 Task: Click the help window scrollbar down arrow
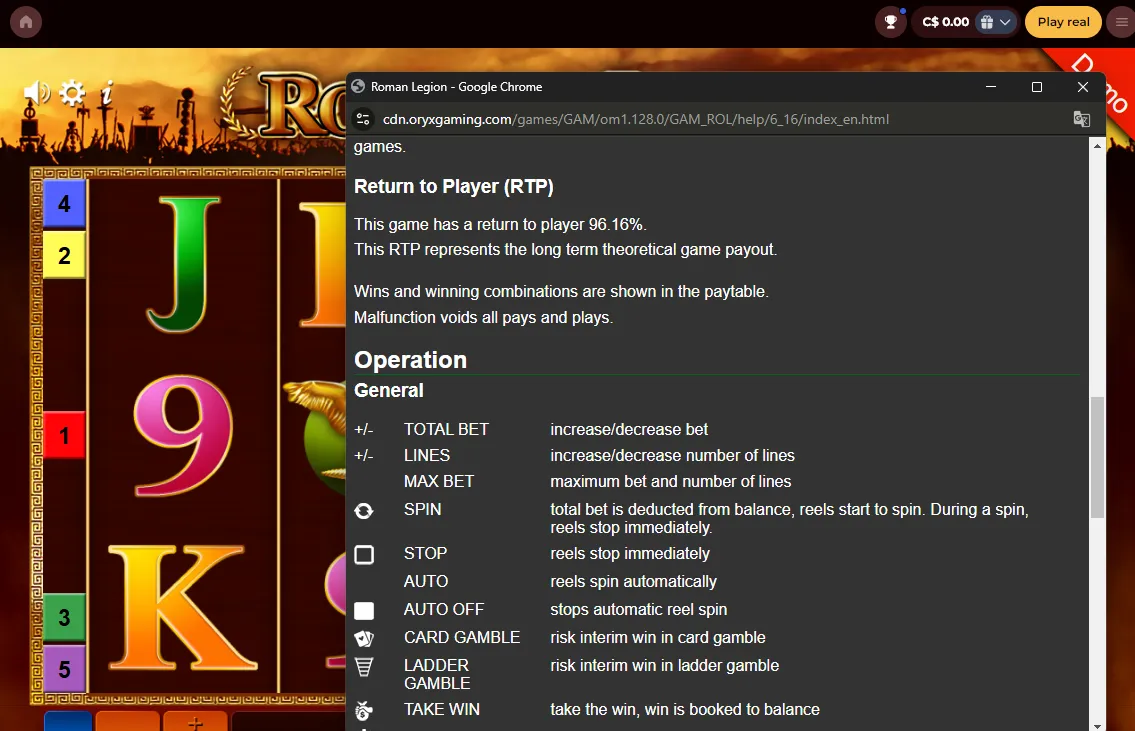click(x=1097, y=725)
